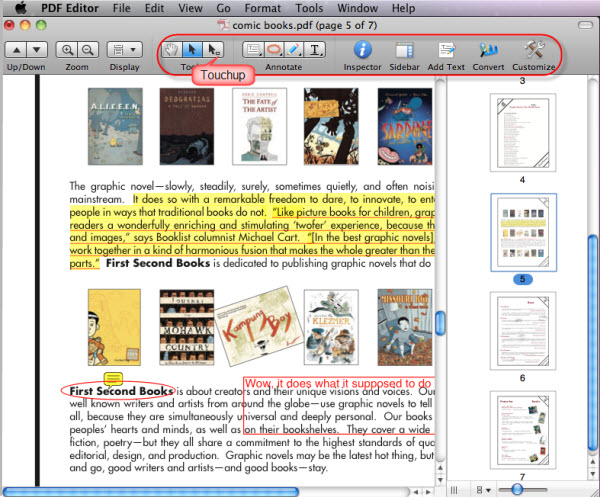Open the Edit menu

(154, 8)
